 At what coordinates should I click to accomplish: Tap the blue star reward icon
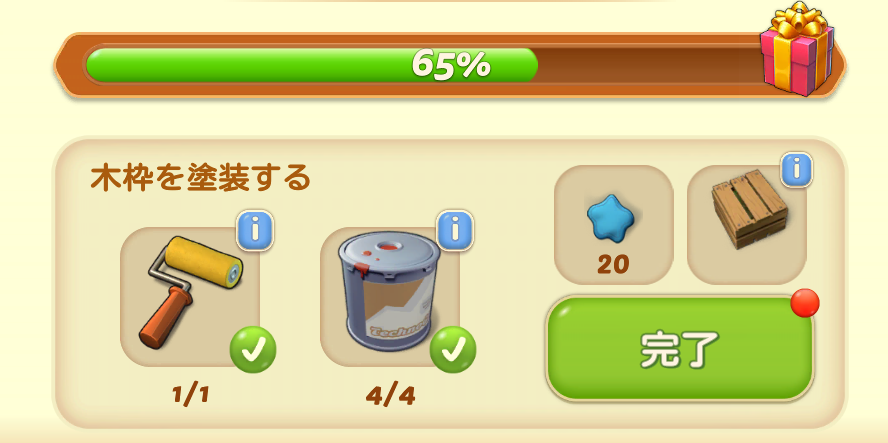tap(610, 215)
